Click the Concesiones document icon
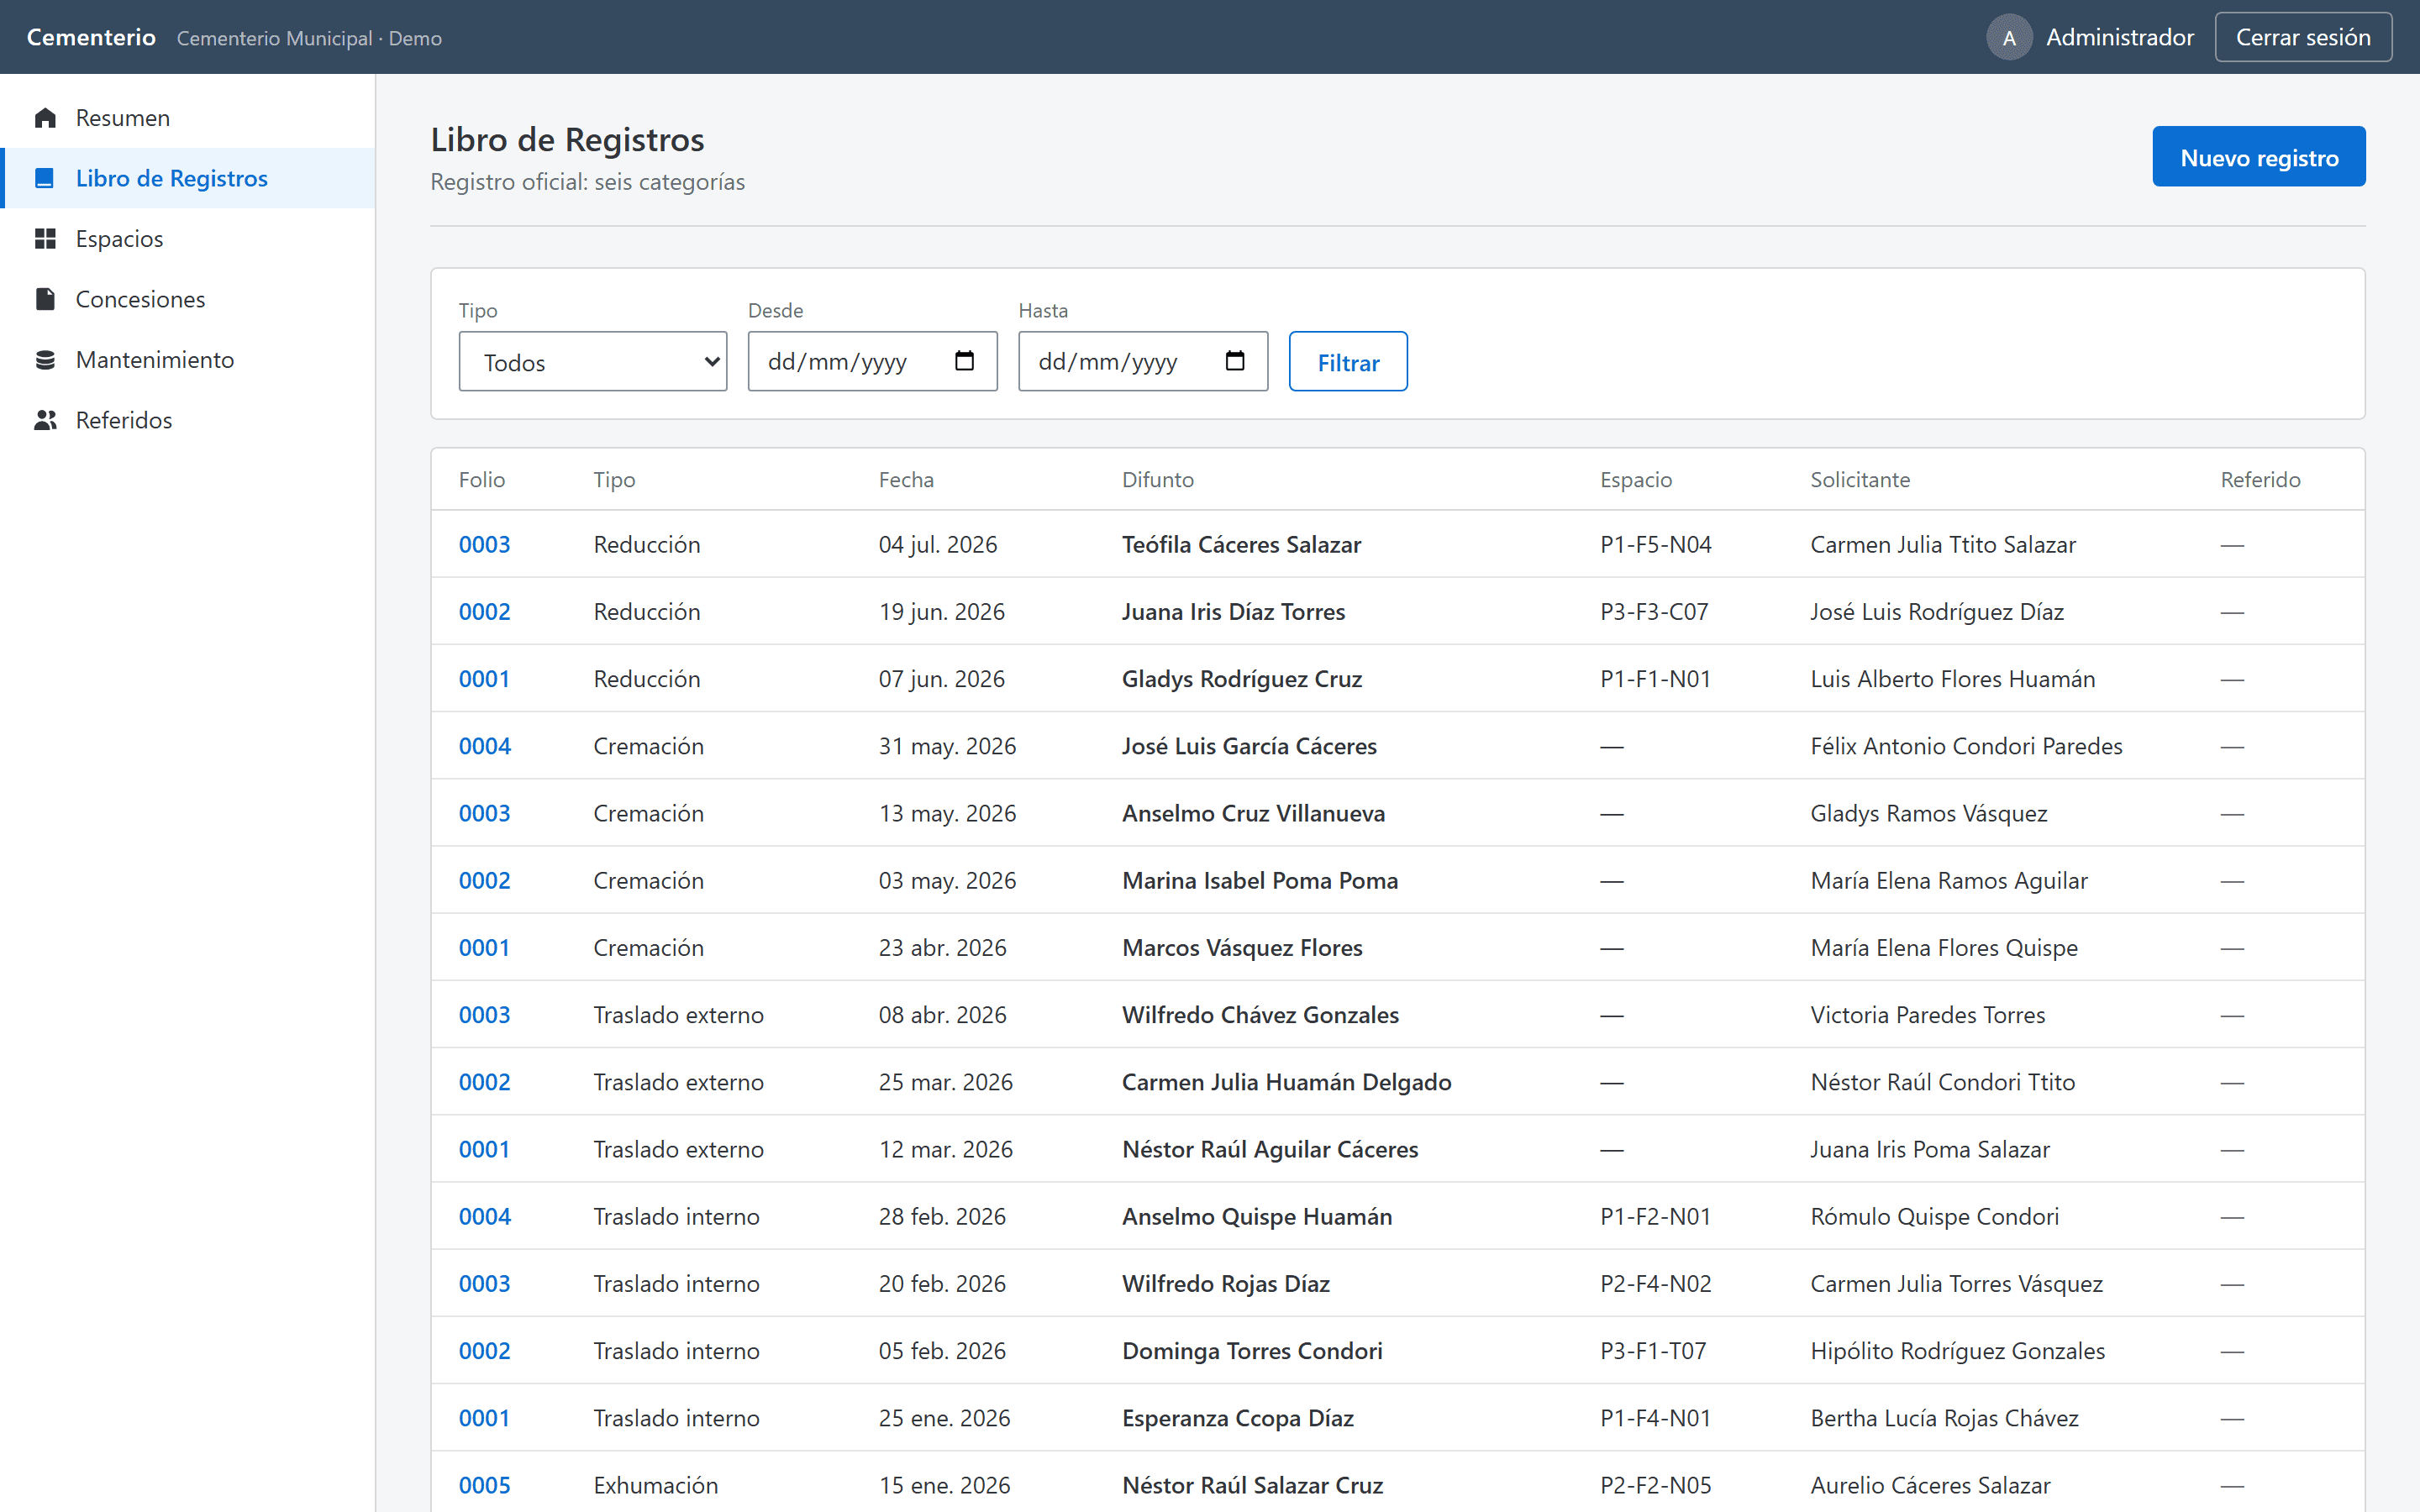The image size is (2420, 1512). pos(45,299)
